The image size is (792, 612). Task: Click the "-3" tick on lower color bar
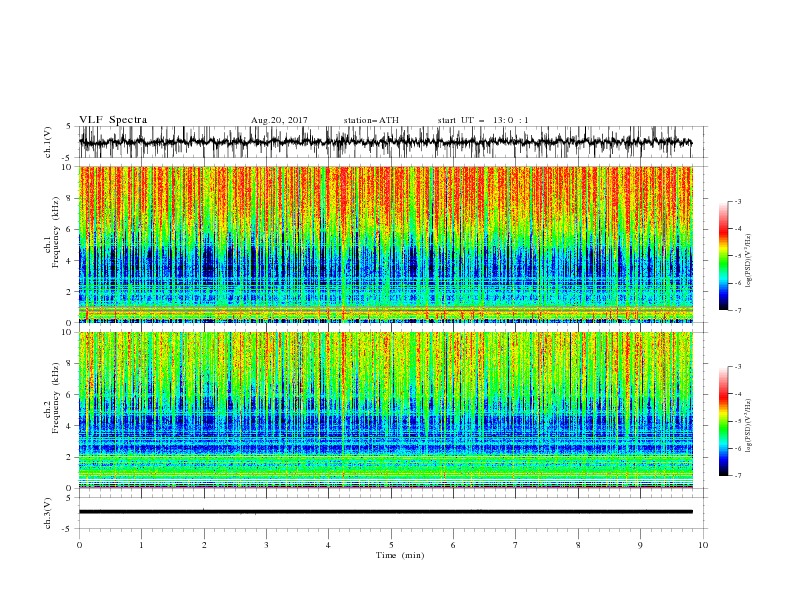pos(738,367)
